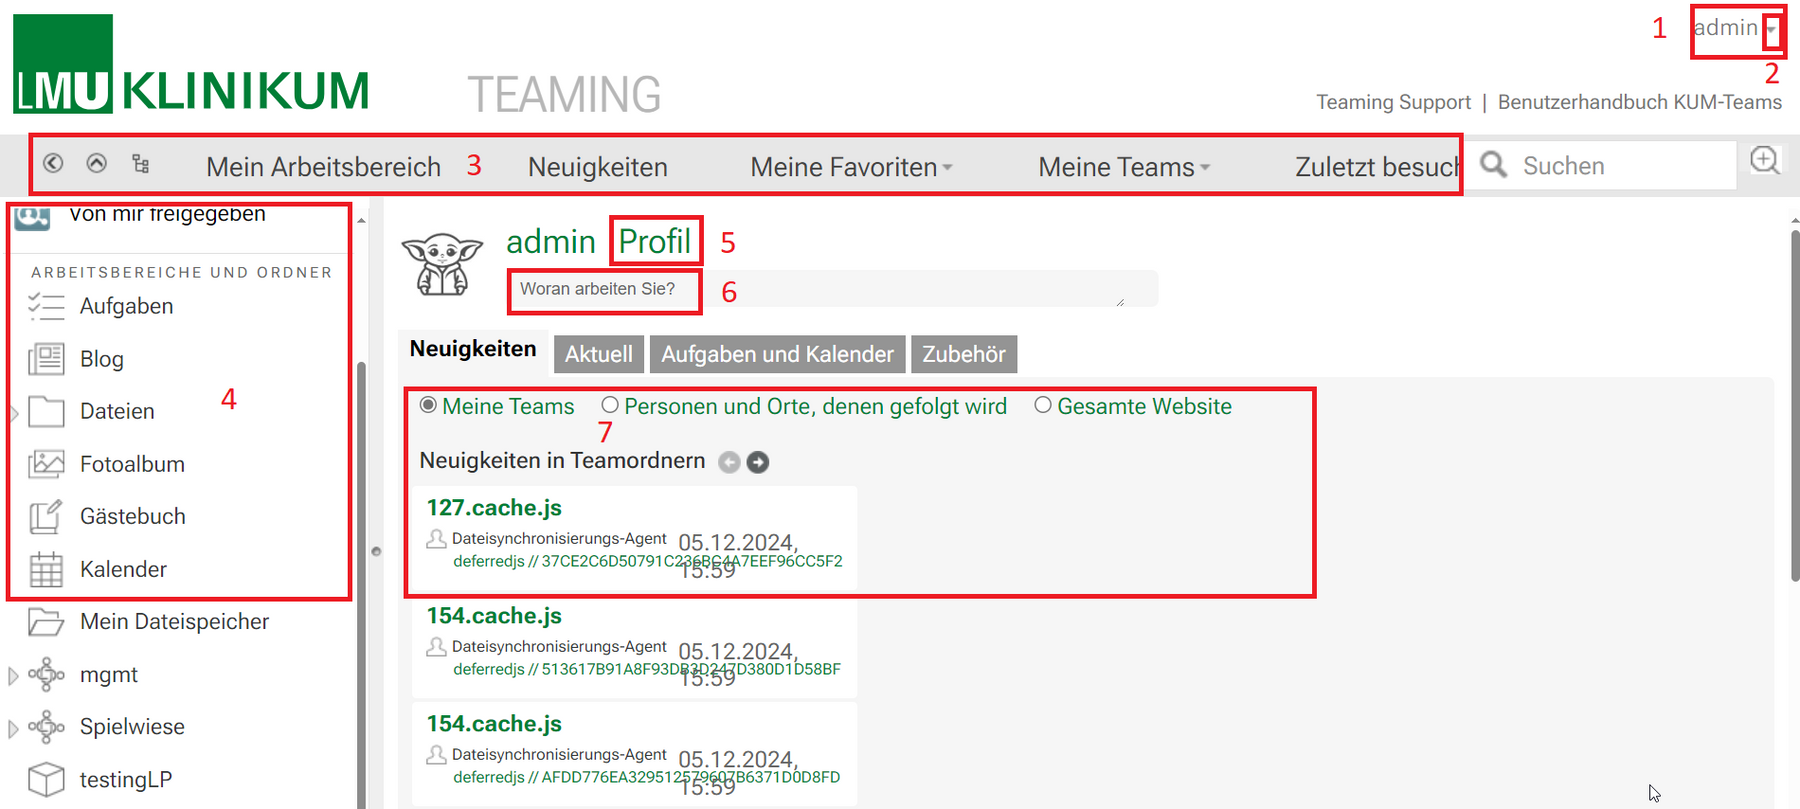Open Mein Arbeitsbereich in the navbar
The image size is (1800, 809).
[x=323, y=167]
